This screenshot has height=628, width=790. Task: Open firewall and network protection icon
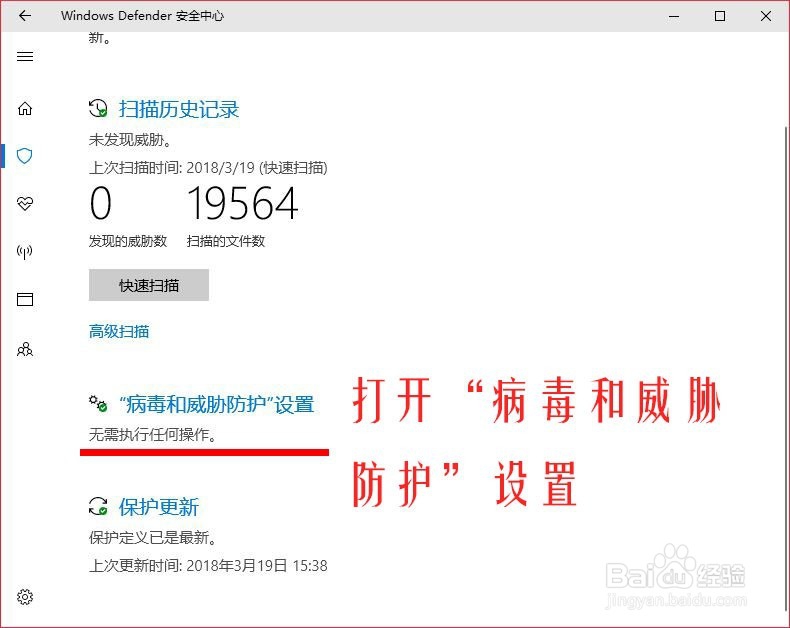pos(25,252)
